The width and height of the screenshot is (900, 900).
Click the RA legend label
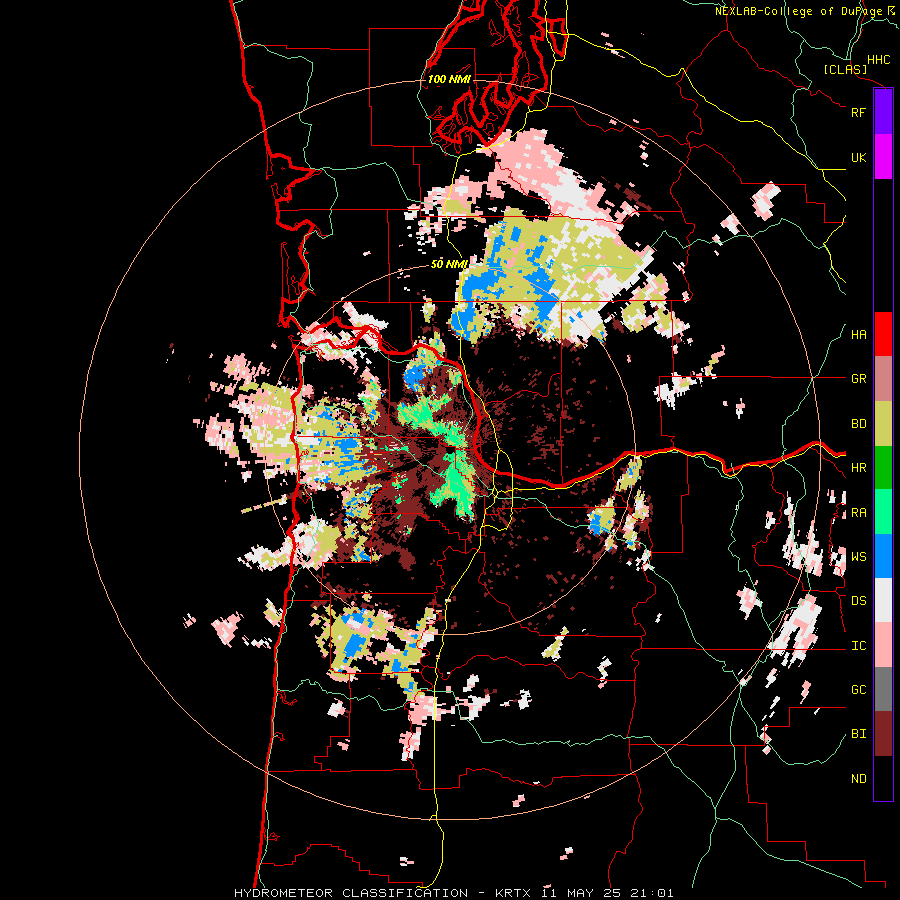[x=858, y=513]
